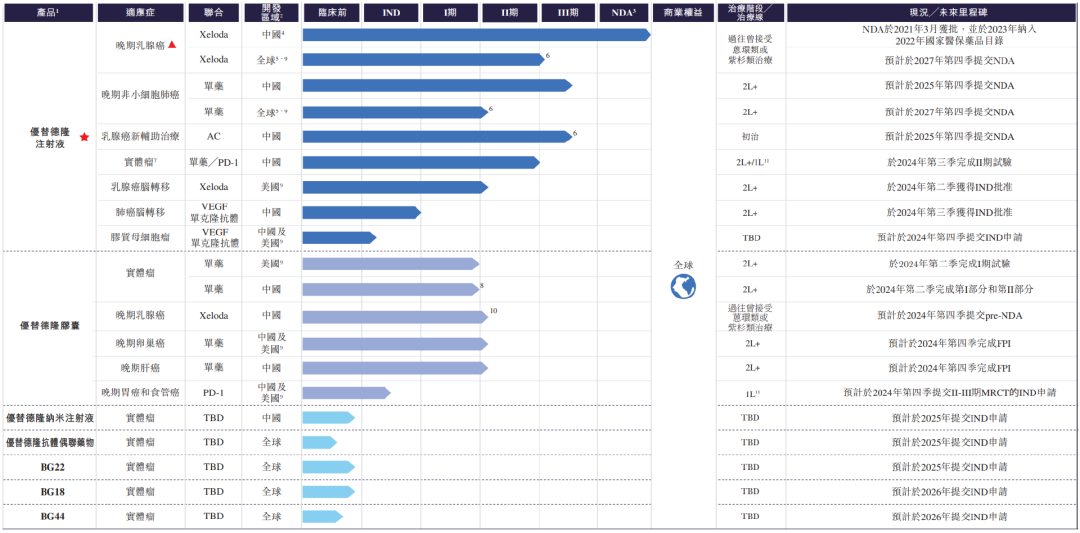The width and height of the screenshot is (1080, 533).
Task: Click the 晚期胃癌和食管癌 indication cell
Action: pos(140,393)
